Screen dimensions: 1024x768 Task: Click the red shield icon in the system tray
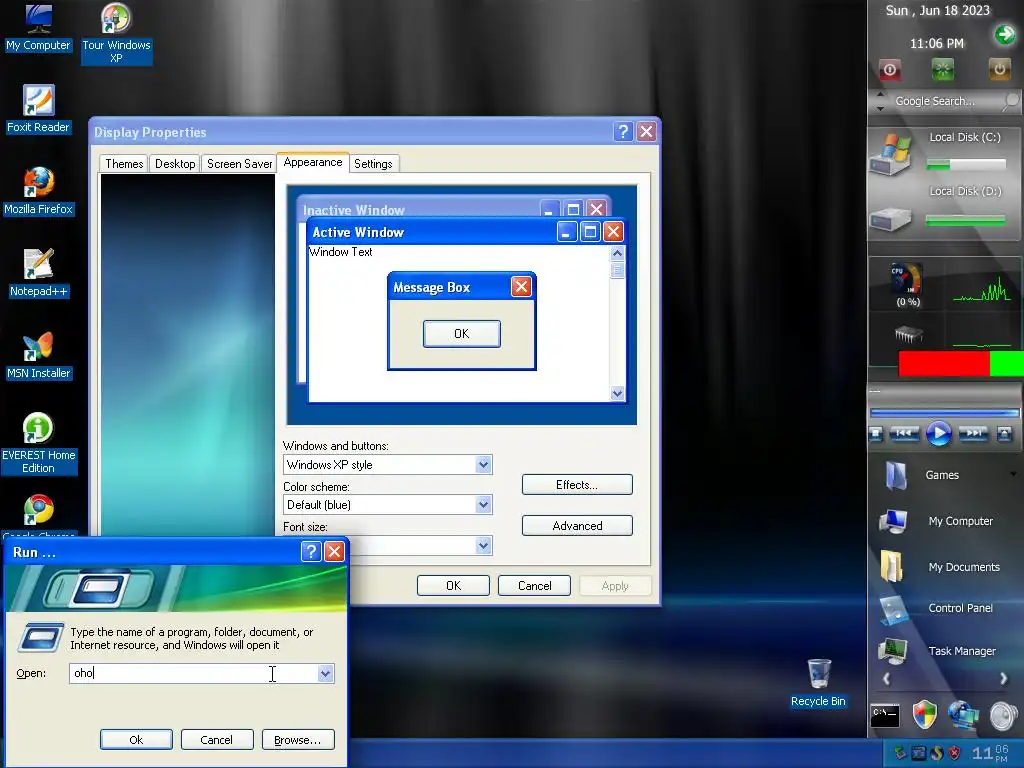954,753
